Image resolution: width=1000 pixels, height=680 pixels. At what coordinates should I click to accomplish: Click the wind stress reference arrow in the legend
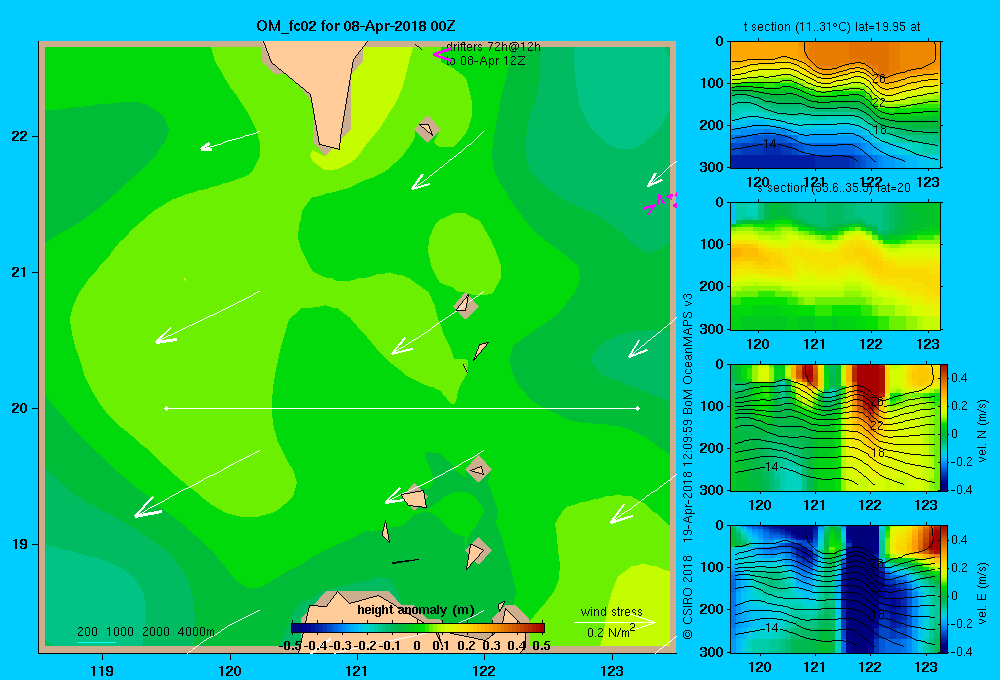click(x=615, y=621)
